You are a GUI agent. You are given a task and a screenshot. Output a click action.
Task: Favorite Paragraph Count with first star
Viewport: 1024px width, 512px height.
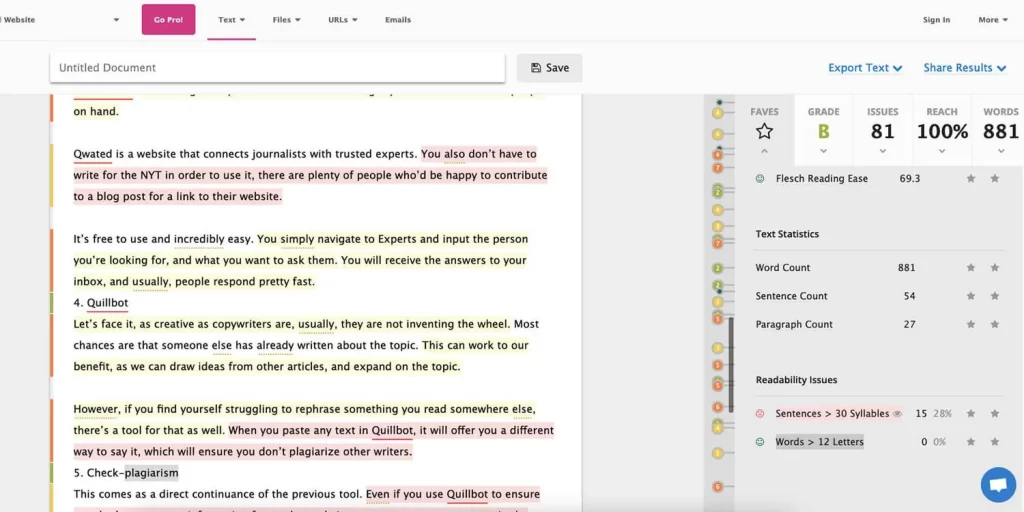point(971,325)
